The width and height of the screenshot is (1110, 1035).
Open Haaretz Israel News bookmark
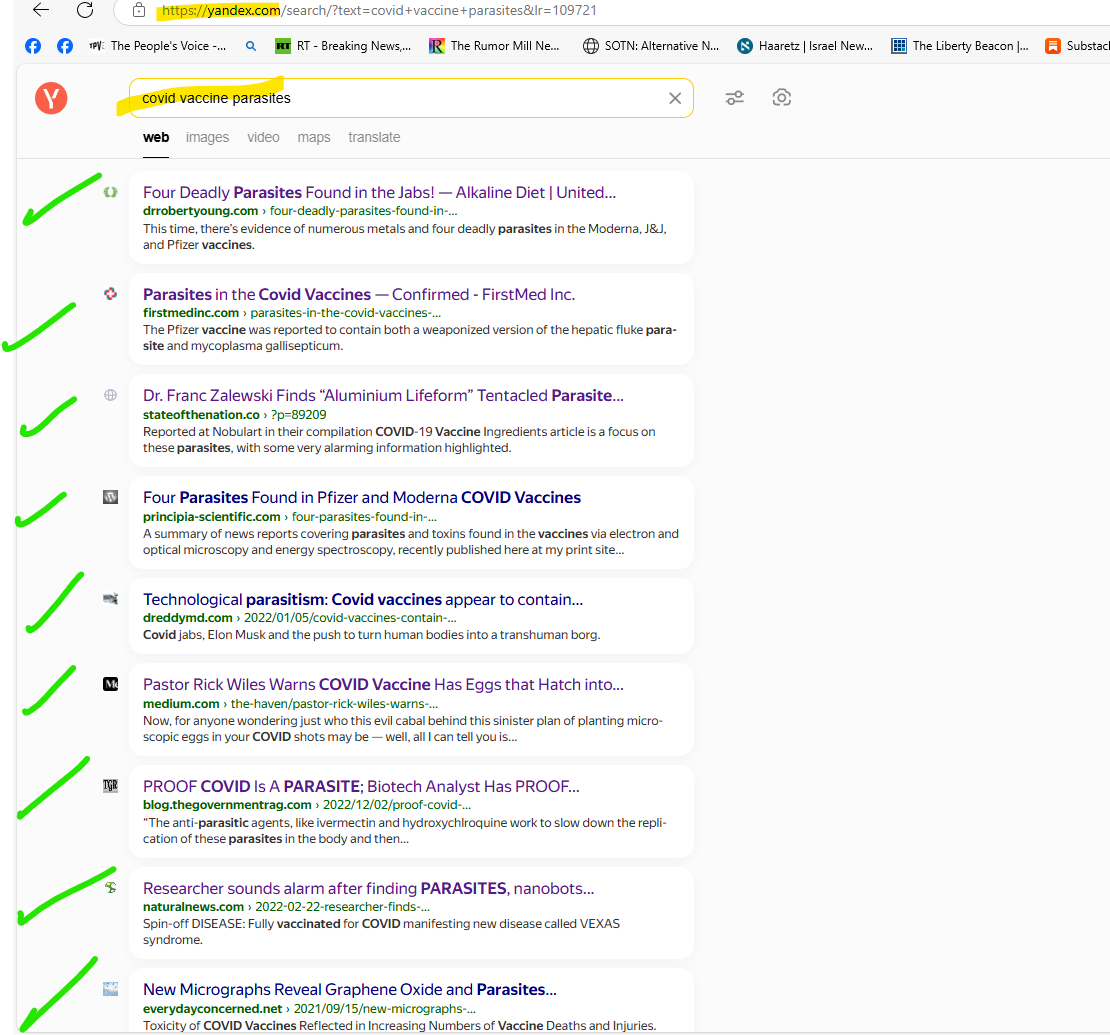[804, 46]
